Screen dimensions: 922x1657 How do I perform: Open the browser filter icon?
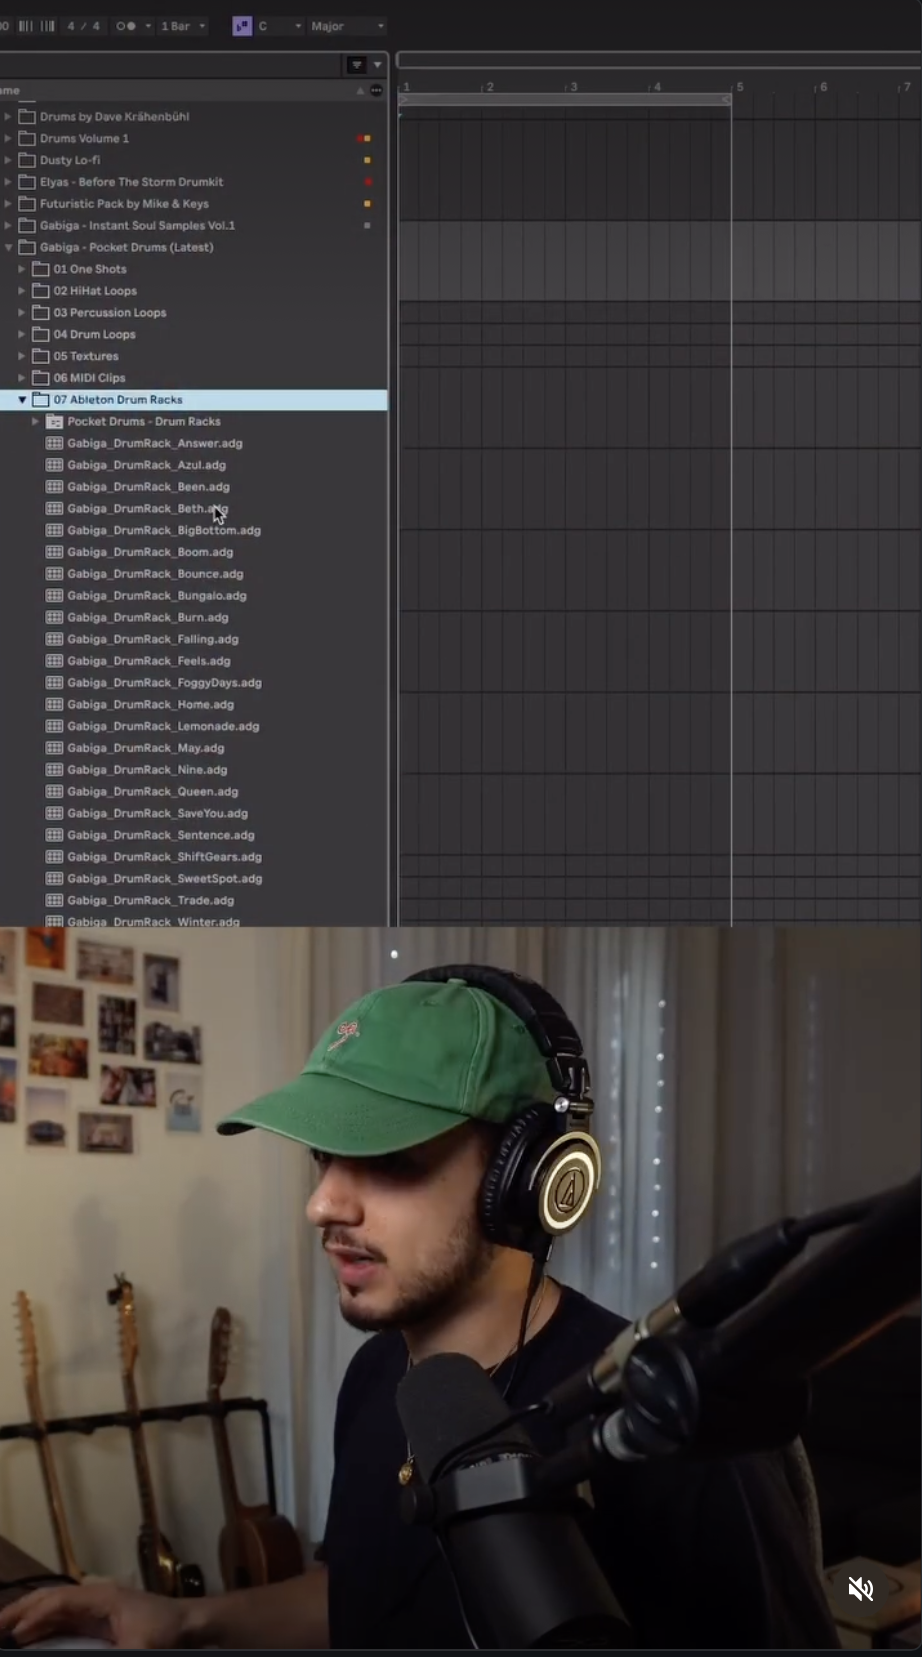357,65
